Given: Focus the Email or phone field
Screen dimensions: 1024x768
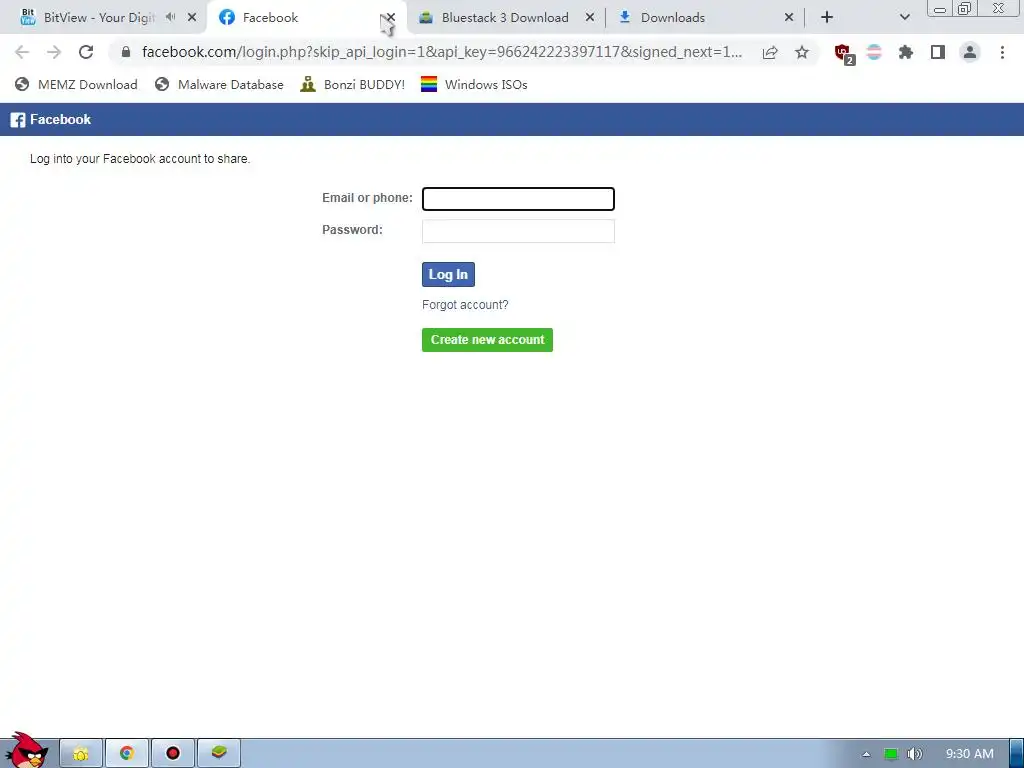Looking at the screenshot, I should click(518, 199).
